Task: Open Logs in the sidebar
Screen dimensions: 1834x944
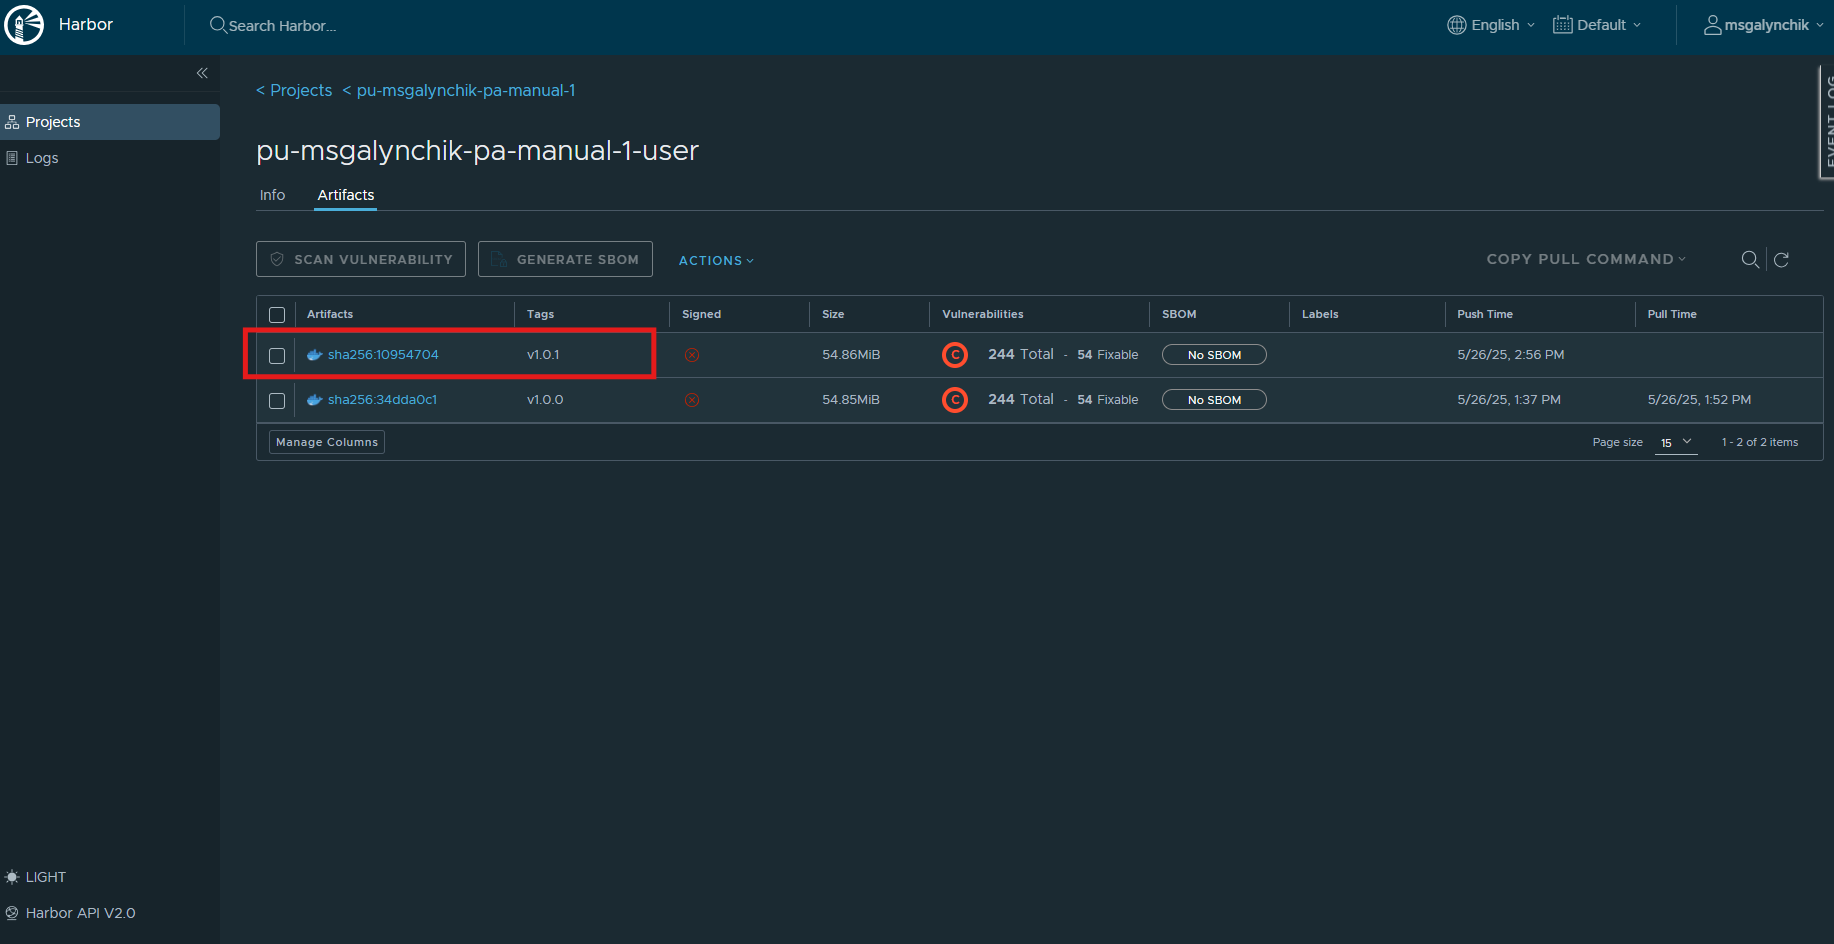Action: tap(42, 158)
